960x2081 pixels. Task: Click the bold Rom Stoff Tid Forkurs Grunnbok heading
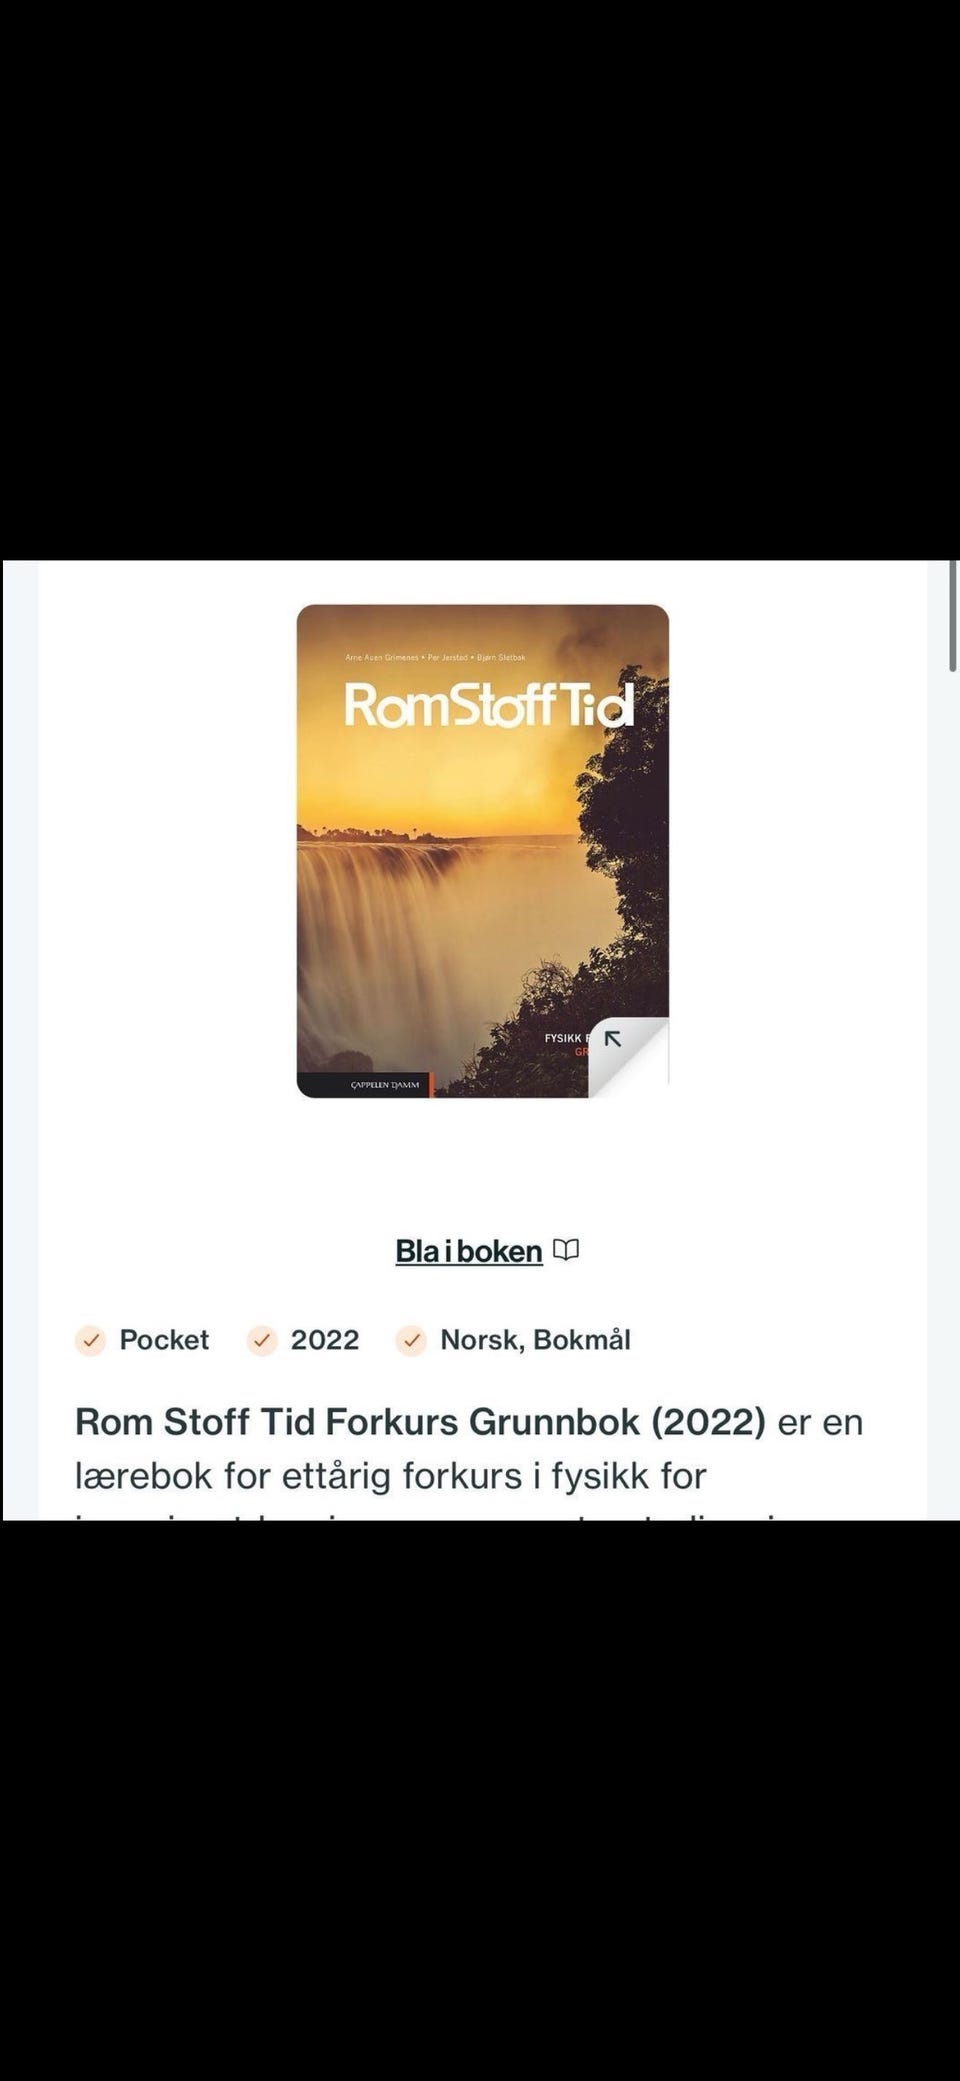(420, 1421)
